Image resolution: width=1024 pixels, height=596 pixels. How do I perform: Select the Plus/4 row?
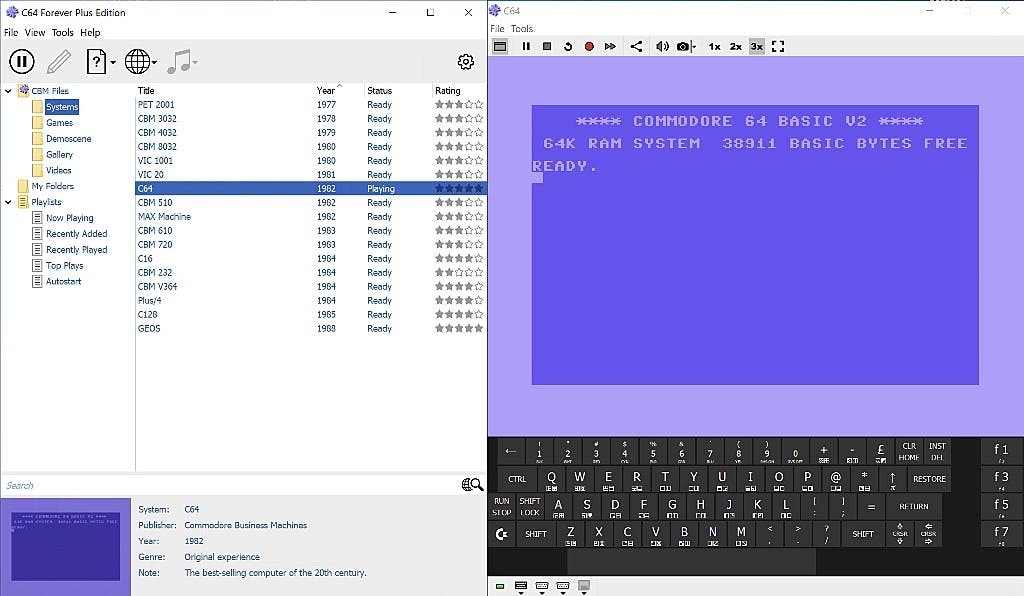(310, 300)
